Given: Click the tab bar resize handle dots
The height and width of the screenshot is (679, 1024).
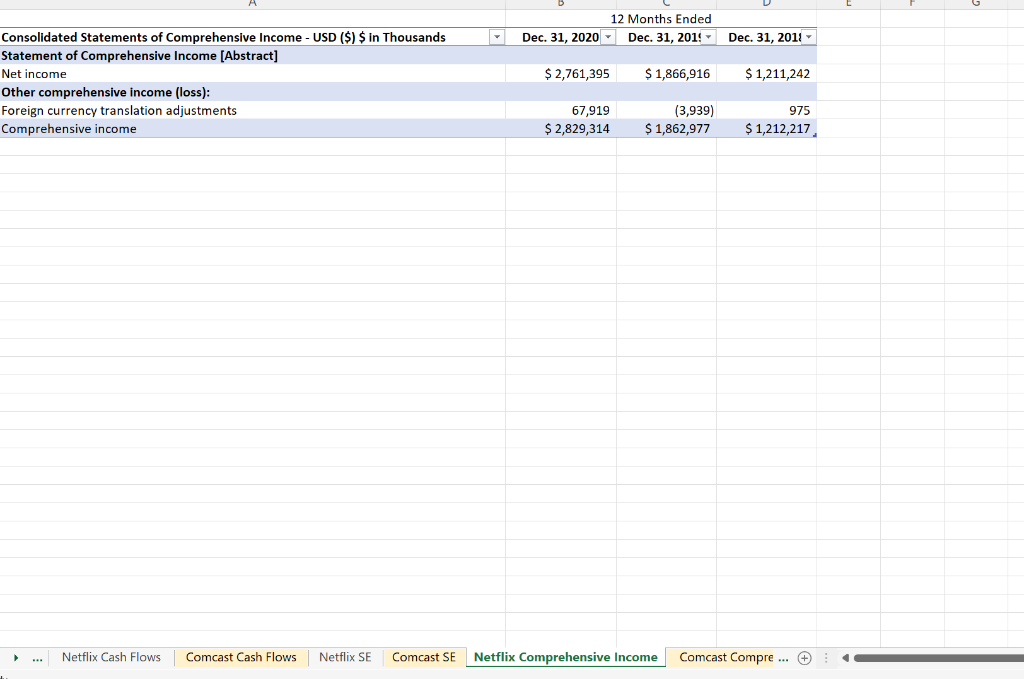Looking at the screenshot, I should 826,658.
